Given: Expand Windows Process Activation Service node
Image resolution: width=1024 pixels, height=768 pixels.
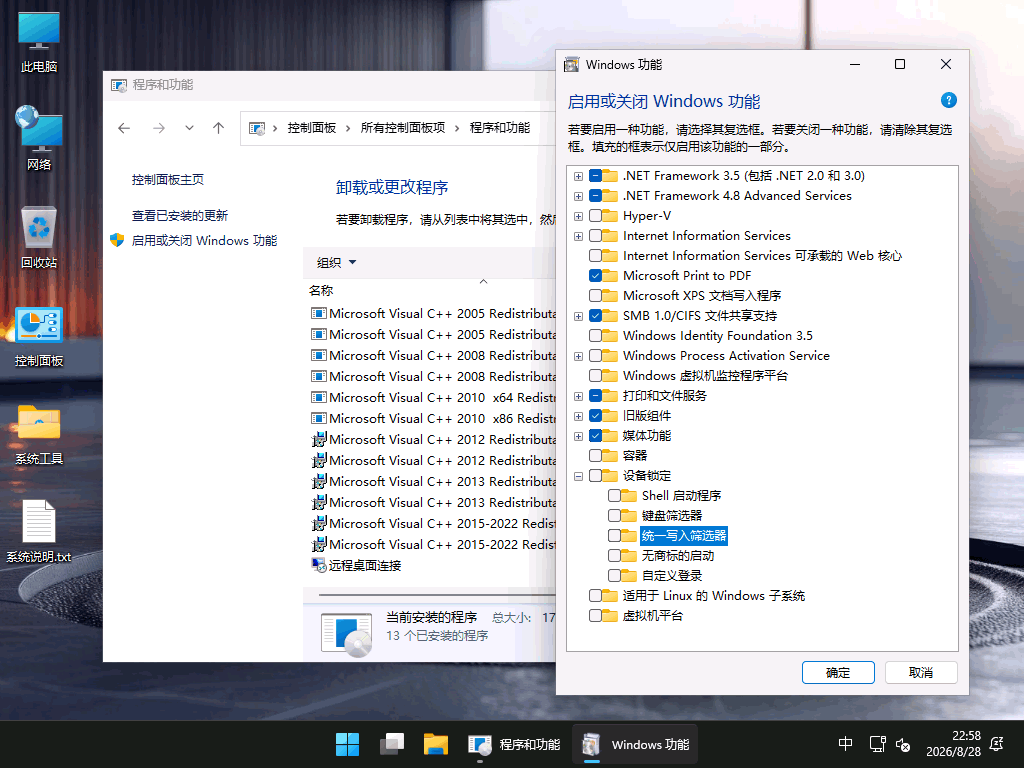Looking at the screenshot, I should tap(579, 356).
